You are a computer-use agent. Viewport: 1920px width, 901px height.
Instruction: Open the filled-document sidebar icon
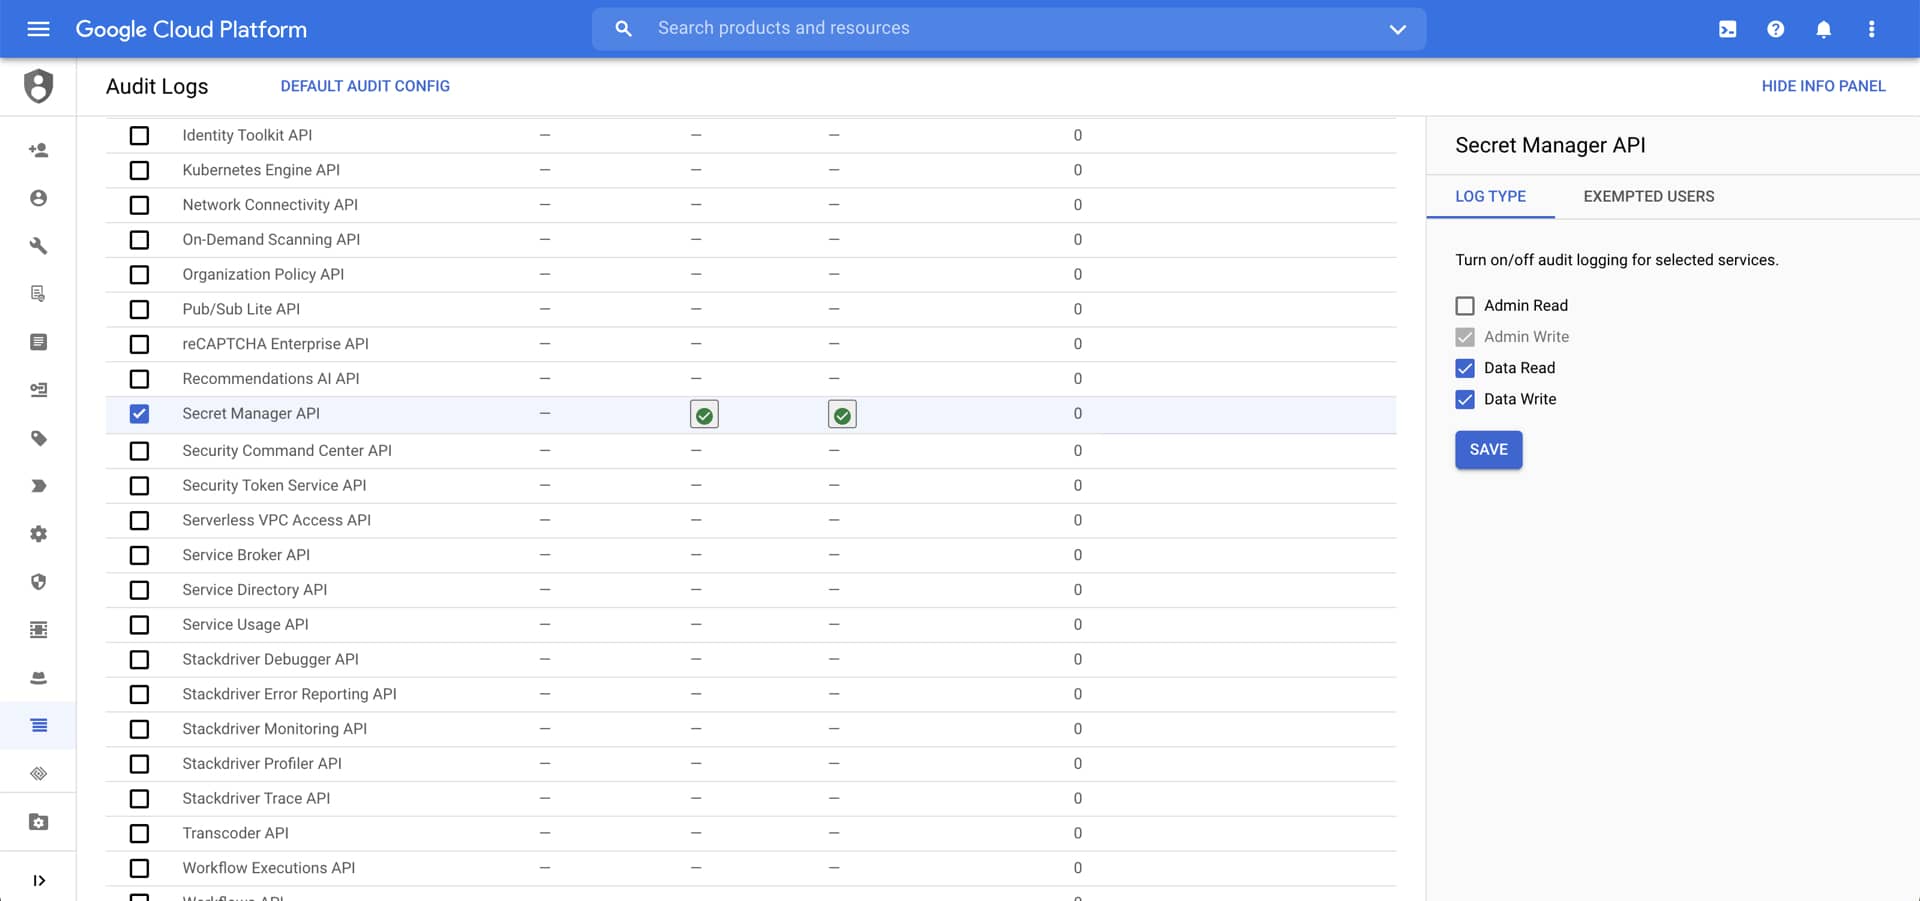(38, 342)
